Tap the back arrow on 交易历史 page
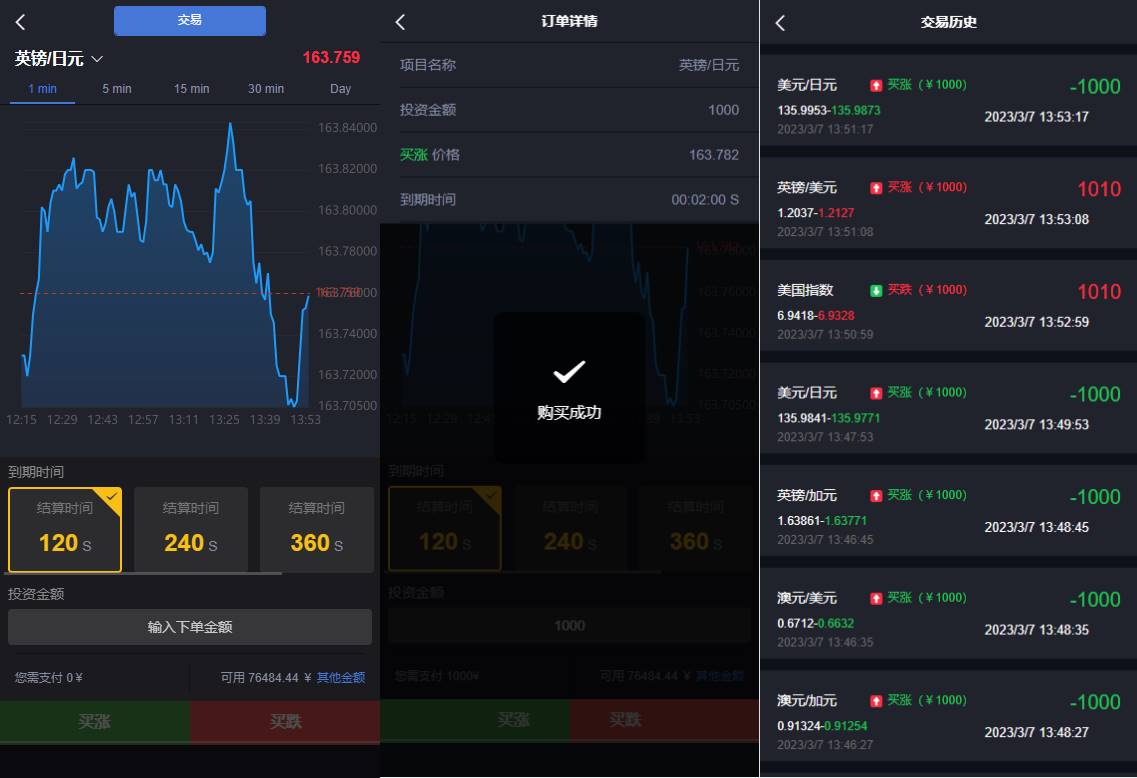Viewport: 1137px width, 778px height. pos(780,22)
